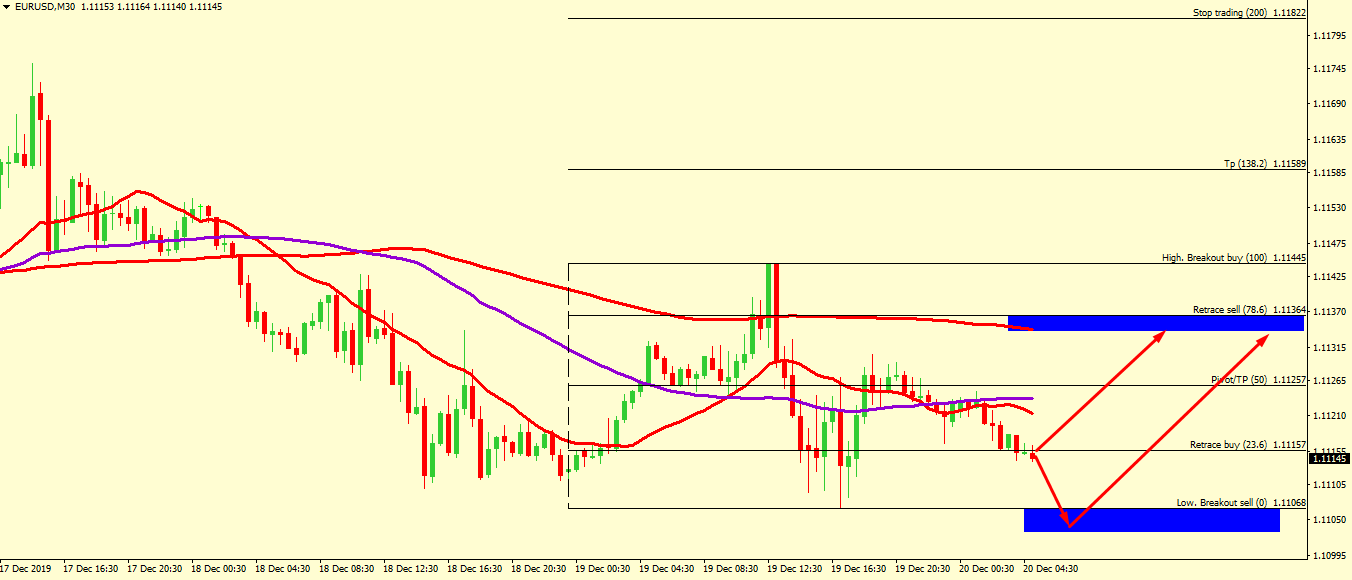1352x580 pixels.
Task: Click the 19 Dec 12:30 time label
Action: click(x=798, y=569)
